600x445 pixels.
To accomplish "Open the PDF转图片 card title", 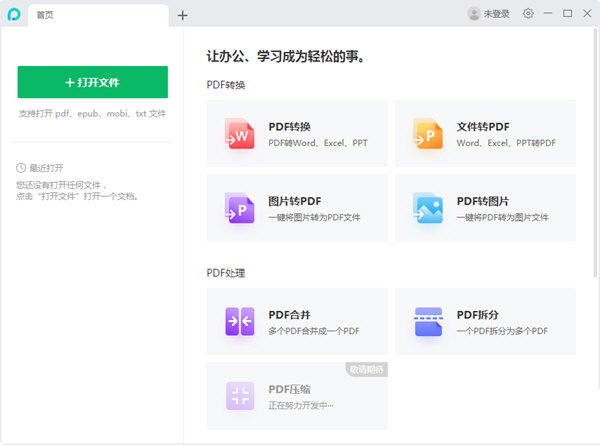I will (483, 201).
